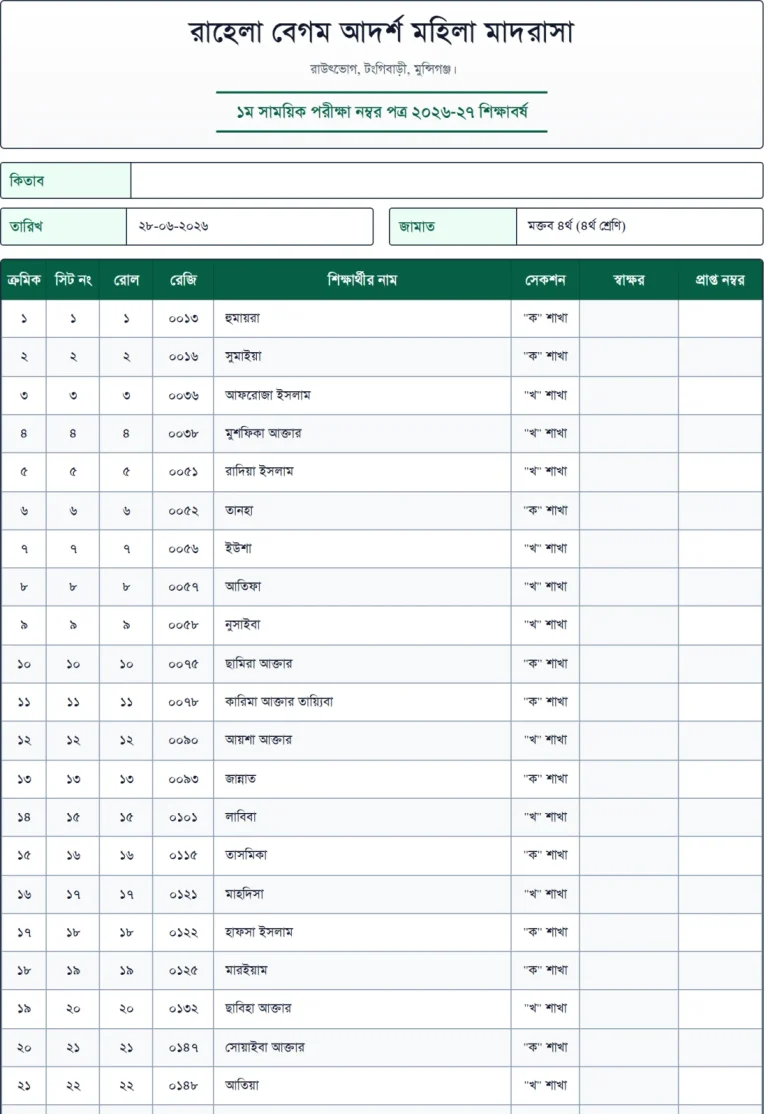The width and height of the screenshot is (768, 1114).
Task: Click the empty কিতাব input field
Action: click(446, 180)
